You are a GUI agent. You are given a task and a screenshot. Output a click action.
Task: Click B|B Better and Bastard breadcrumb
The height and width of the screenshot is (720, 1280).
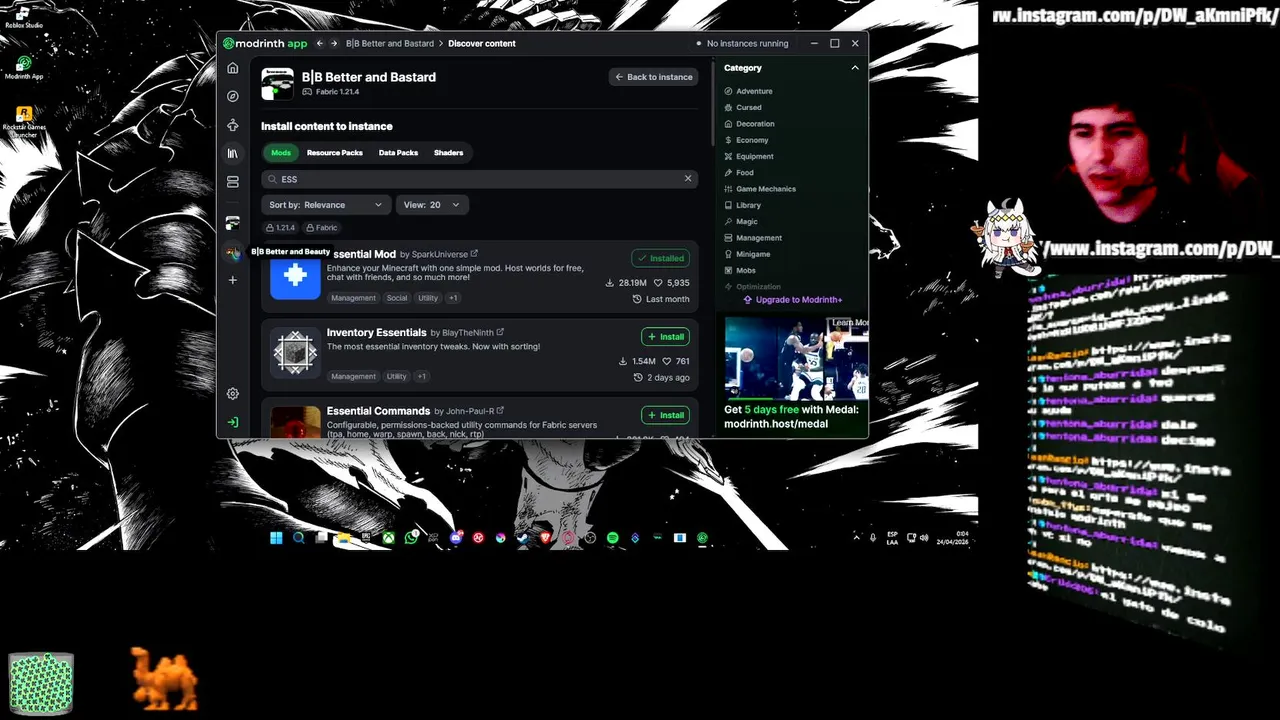390,43
